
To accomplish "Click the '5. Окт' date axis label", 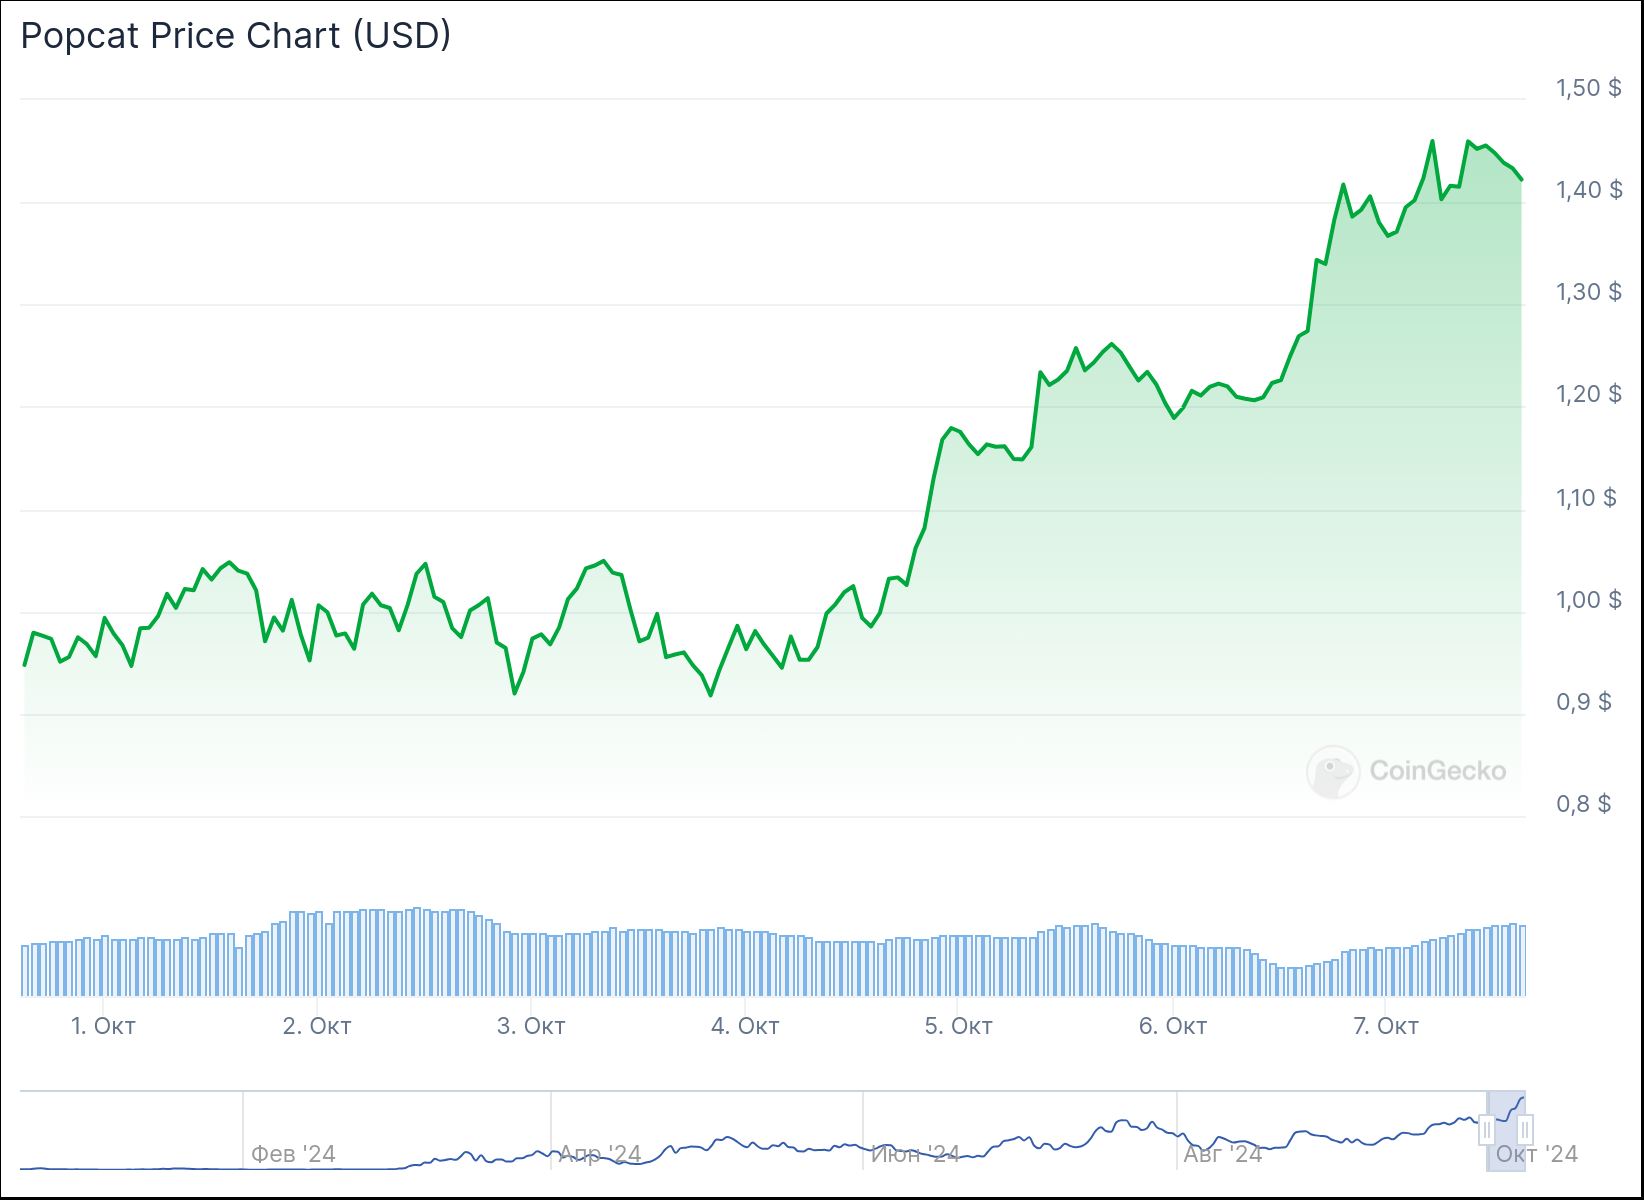I will click(x=958, y=1026).
